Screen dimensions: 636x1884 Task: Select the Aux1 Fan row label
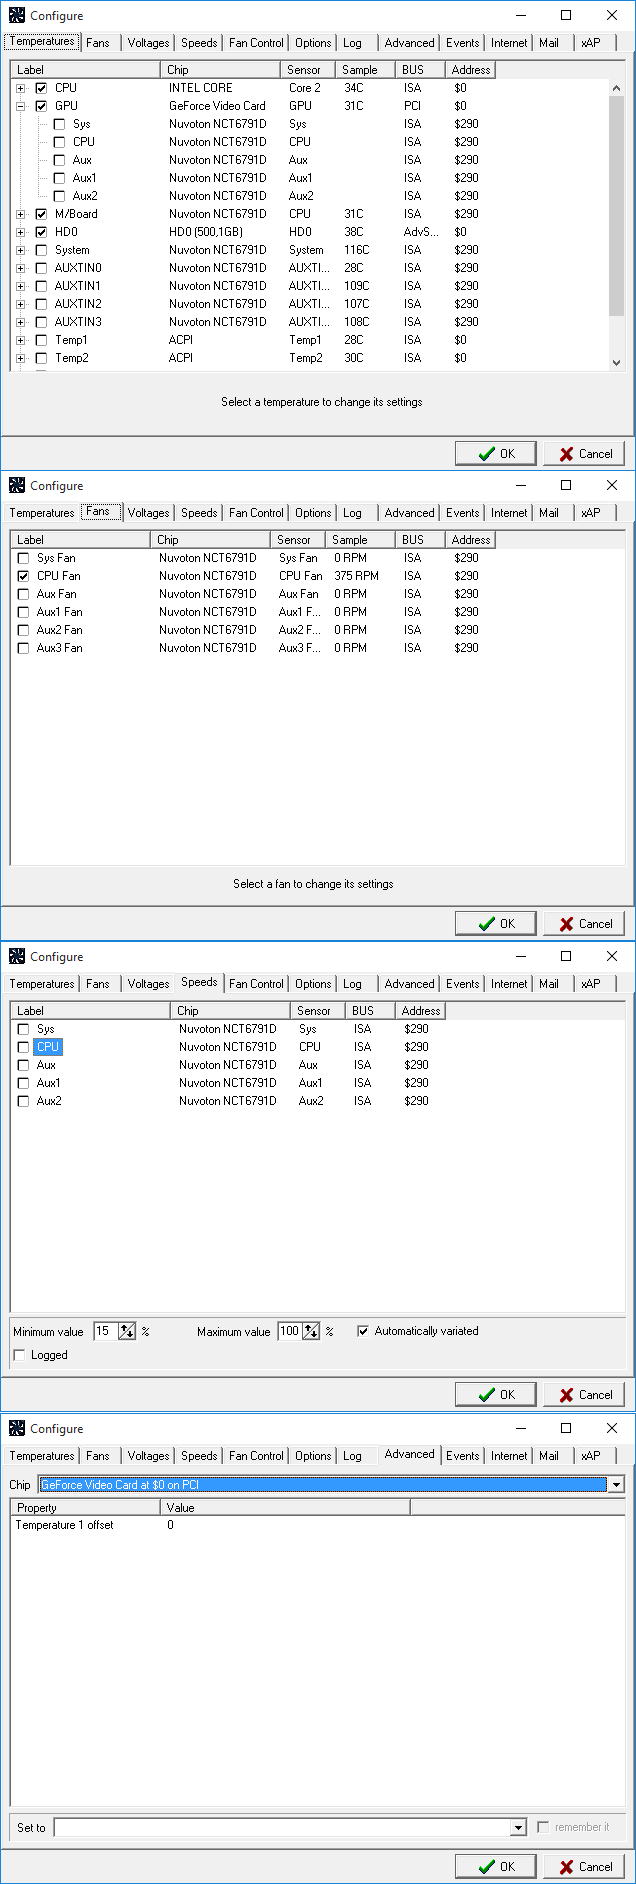click(x=60, y=612)
